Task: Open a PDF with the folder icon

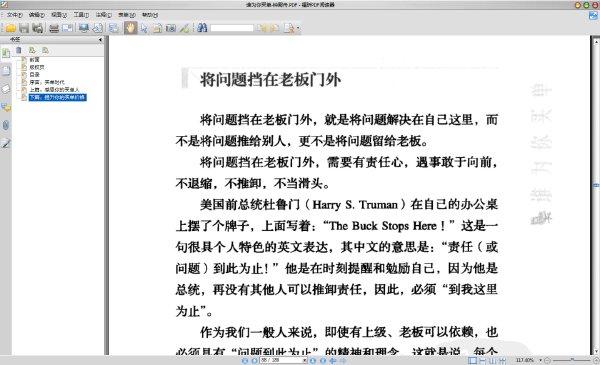Action: [x=11, y=28]
